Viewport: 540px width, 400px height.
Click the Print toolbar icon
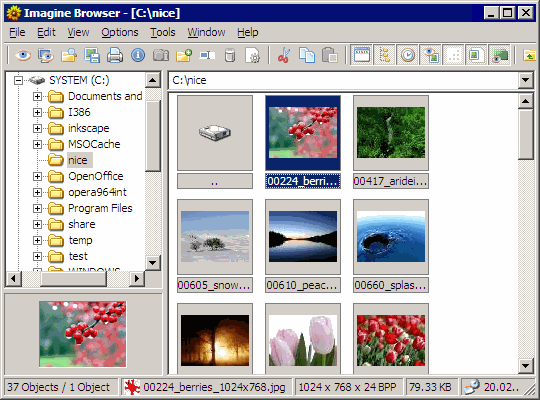[x=115, y=55]
